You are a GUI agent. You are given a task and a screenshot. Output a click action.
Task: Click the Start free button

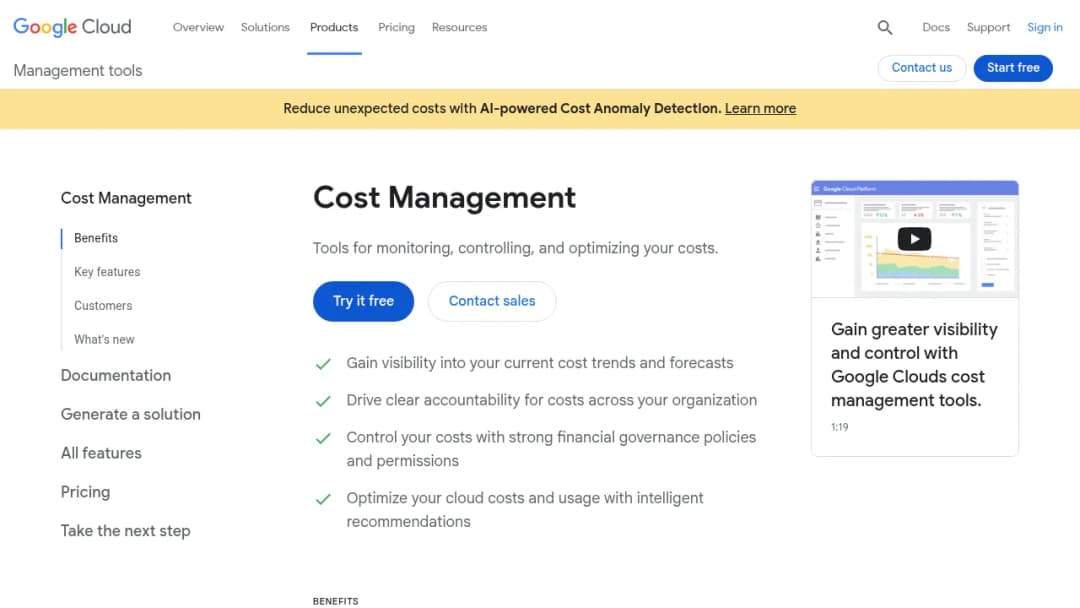coord(1013,67)
